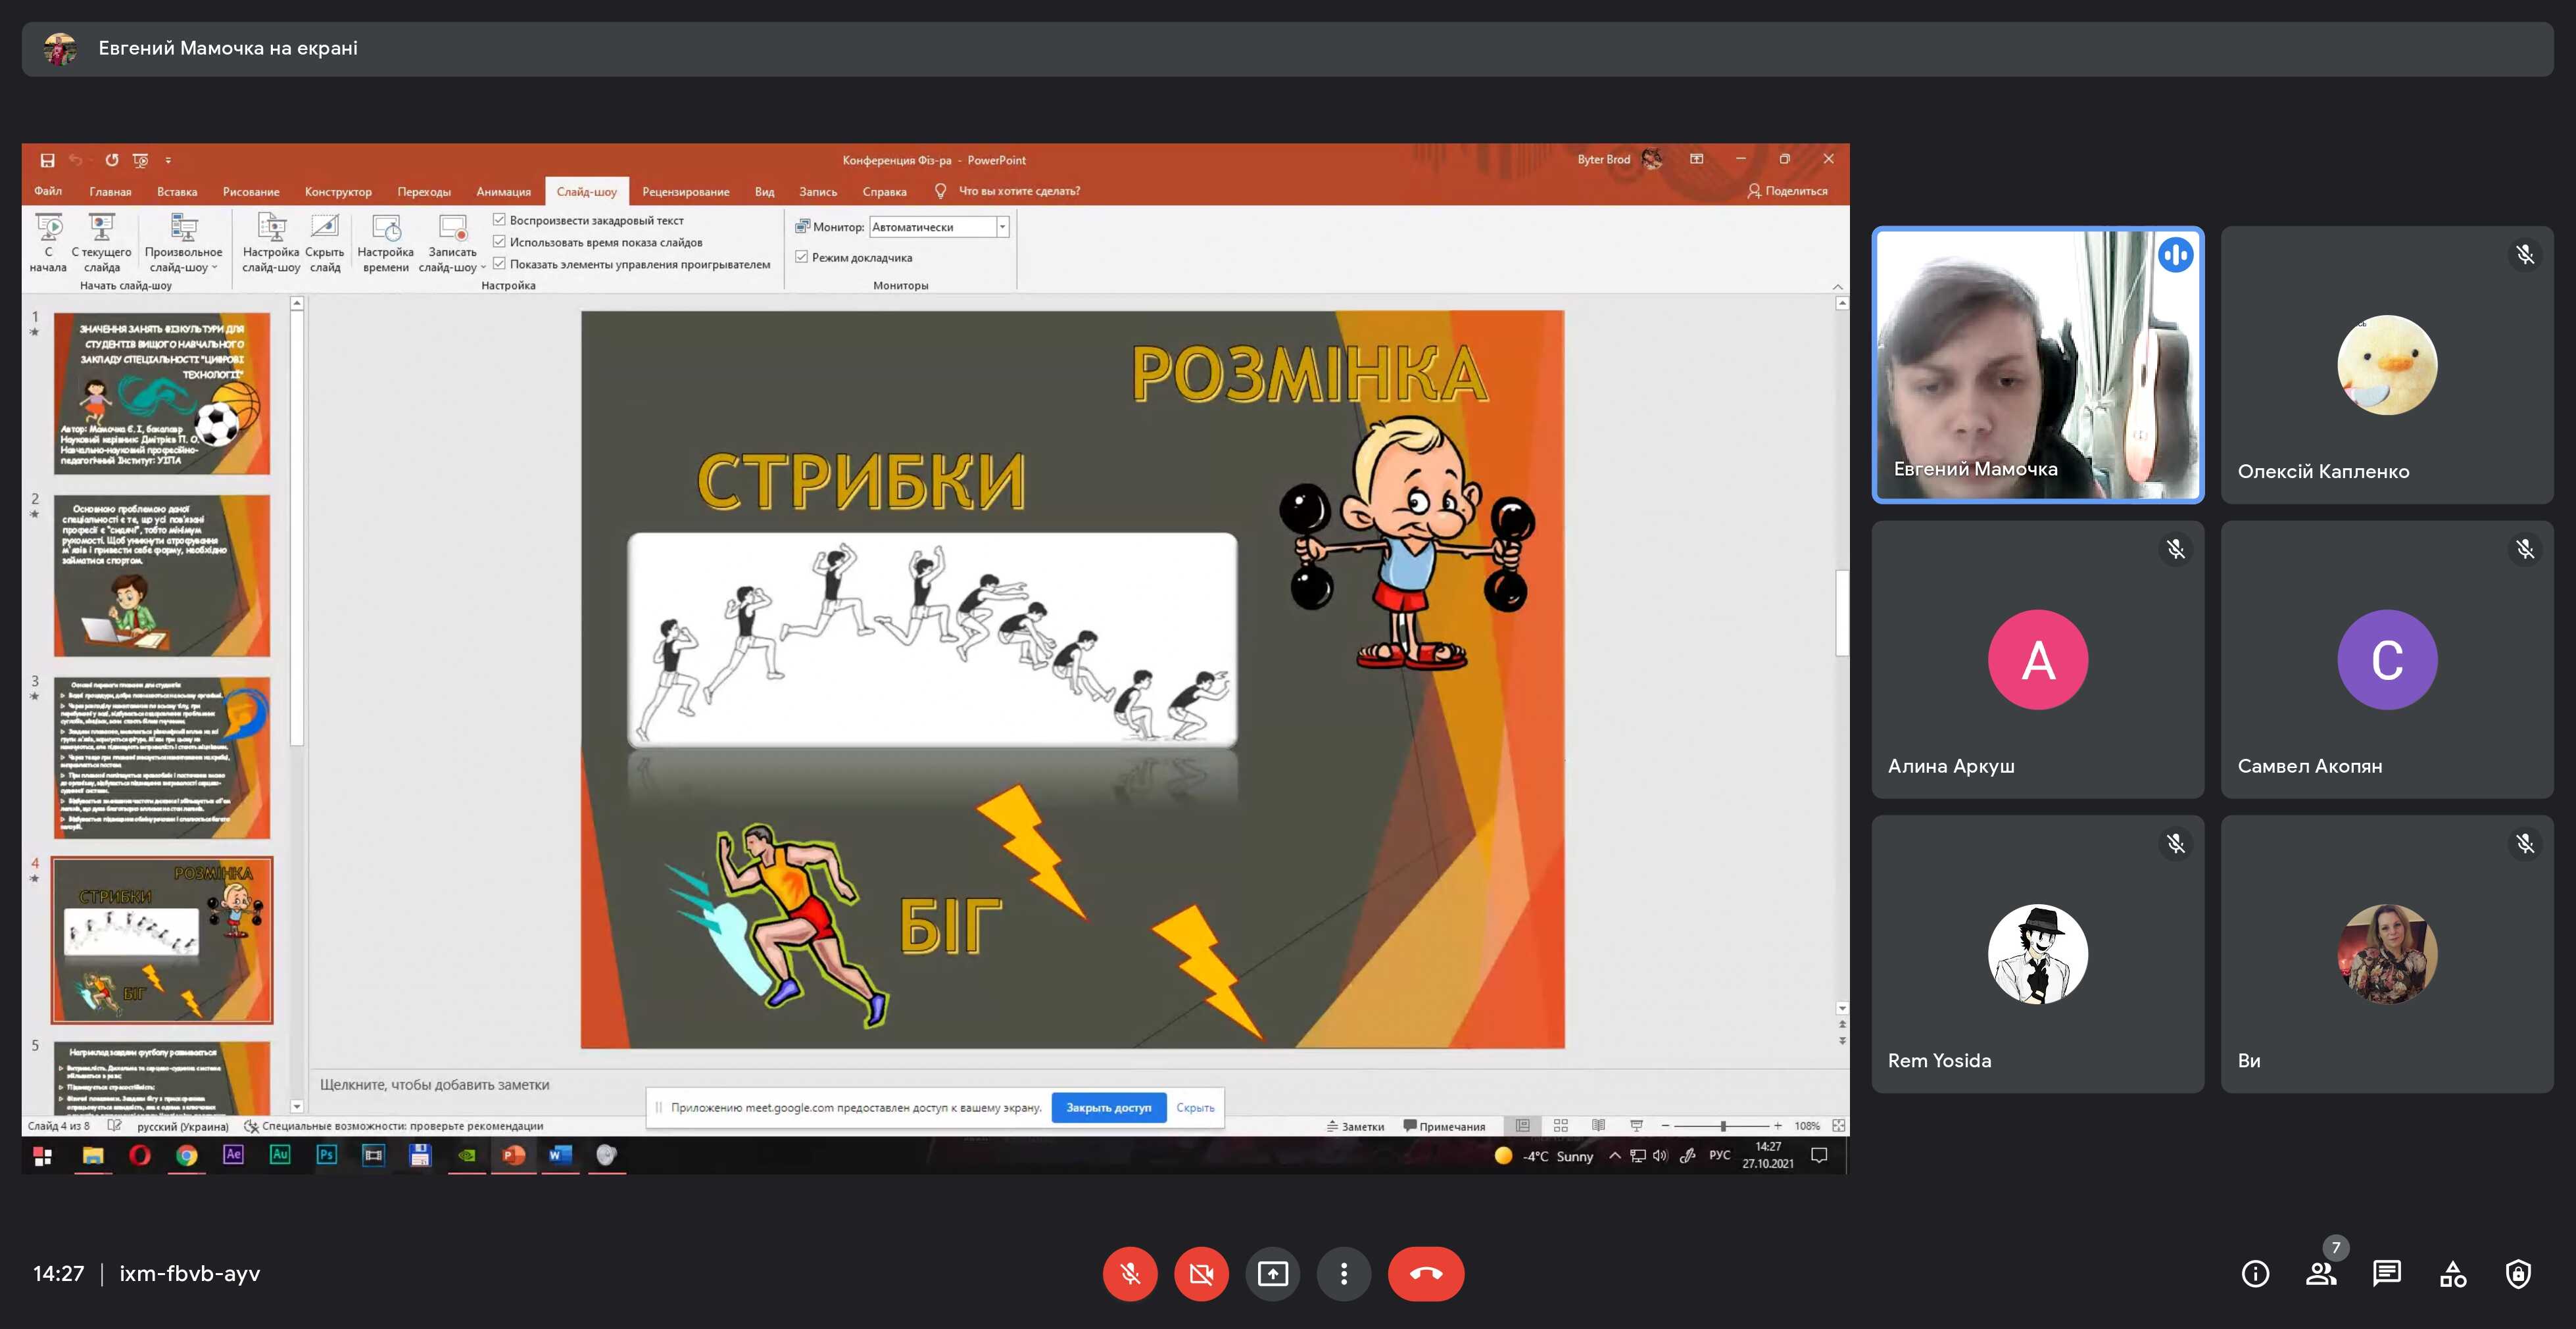Open Photoshop from the taskbar
The width and height of the screenshot is (2576, 1329).
(x=326, y=1155)
